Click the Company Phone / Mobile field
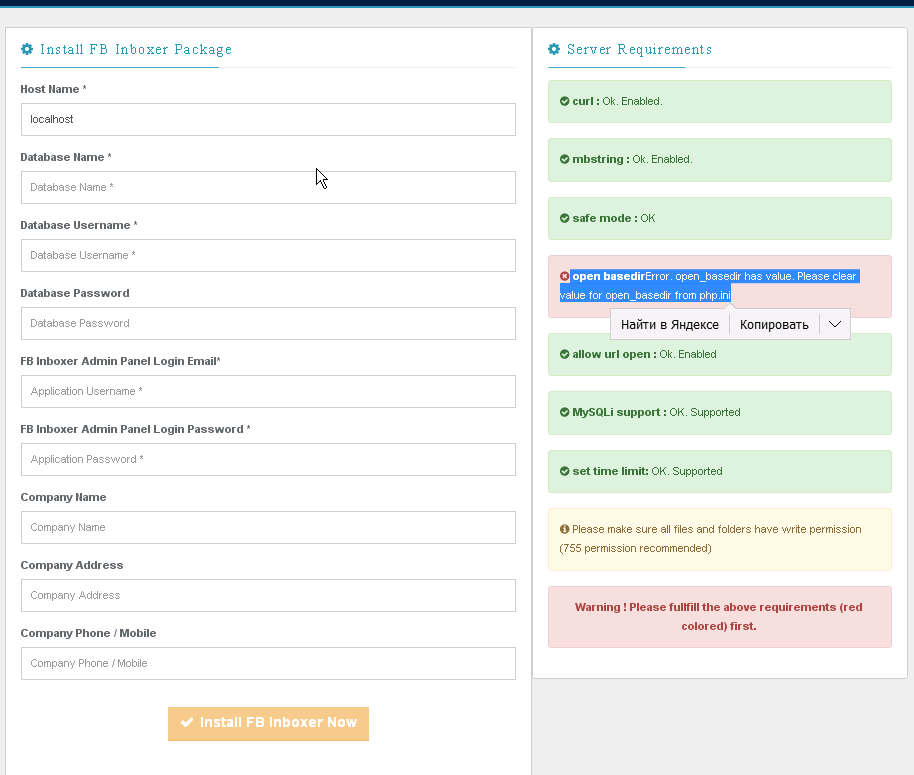Screen dimensions: 914x775 click(268, 663)
